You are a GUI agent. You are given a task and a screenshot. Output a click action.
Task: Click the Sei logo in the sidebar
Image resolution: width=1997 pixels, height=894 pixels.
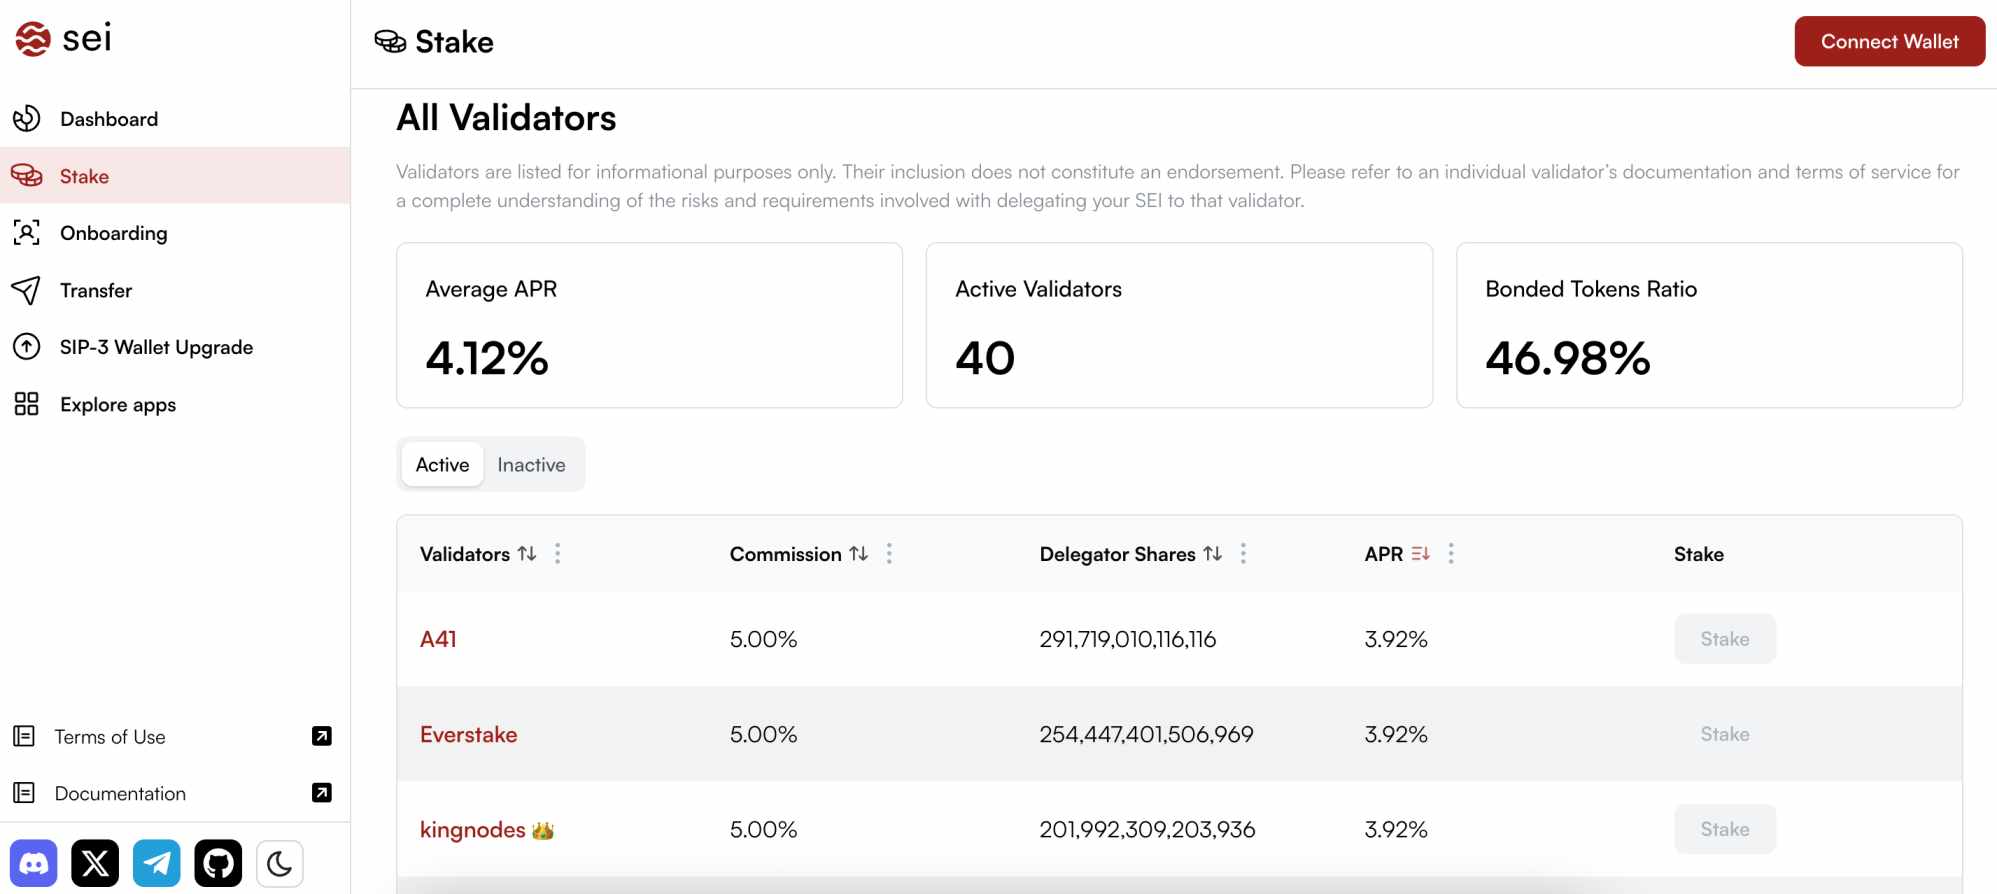[x=63, y=39]
